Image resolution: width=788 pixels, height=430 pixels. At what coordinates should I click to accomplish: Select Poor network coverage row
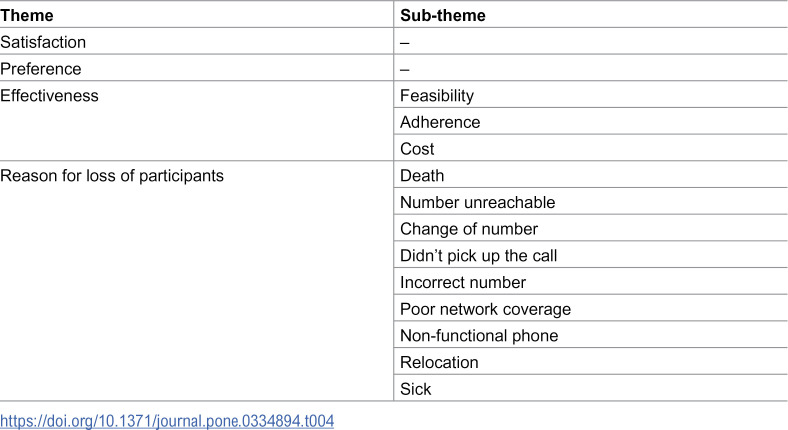[590, 308]
